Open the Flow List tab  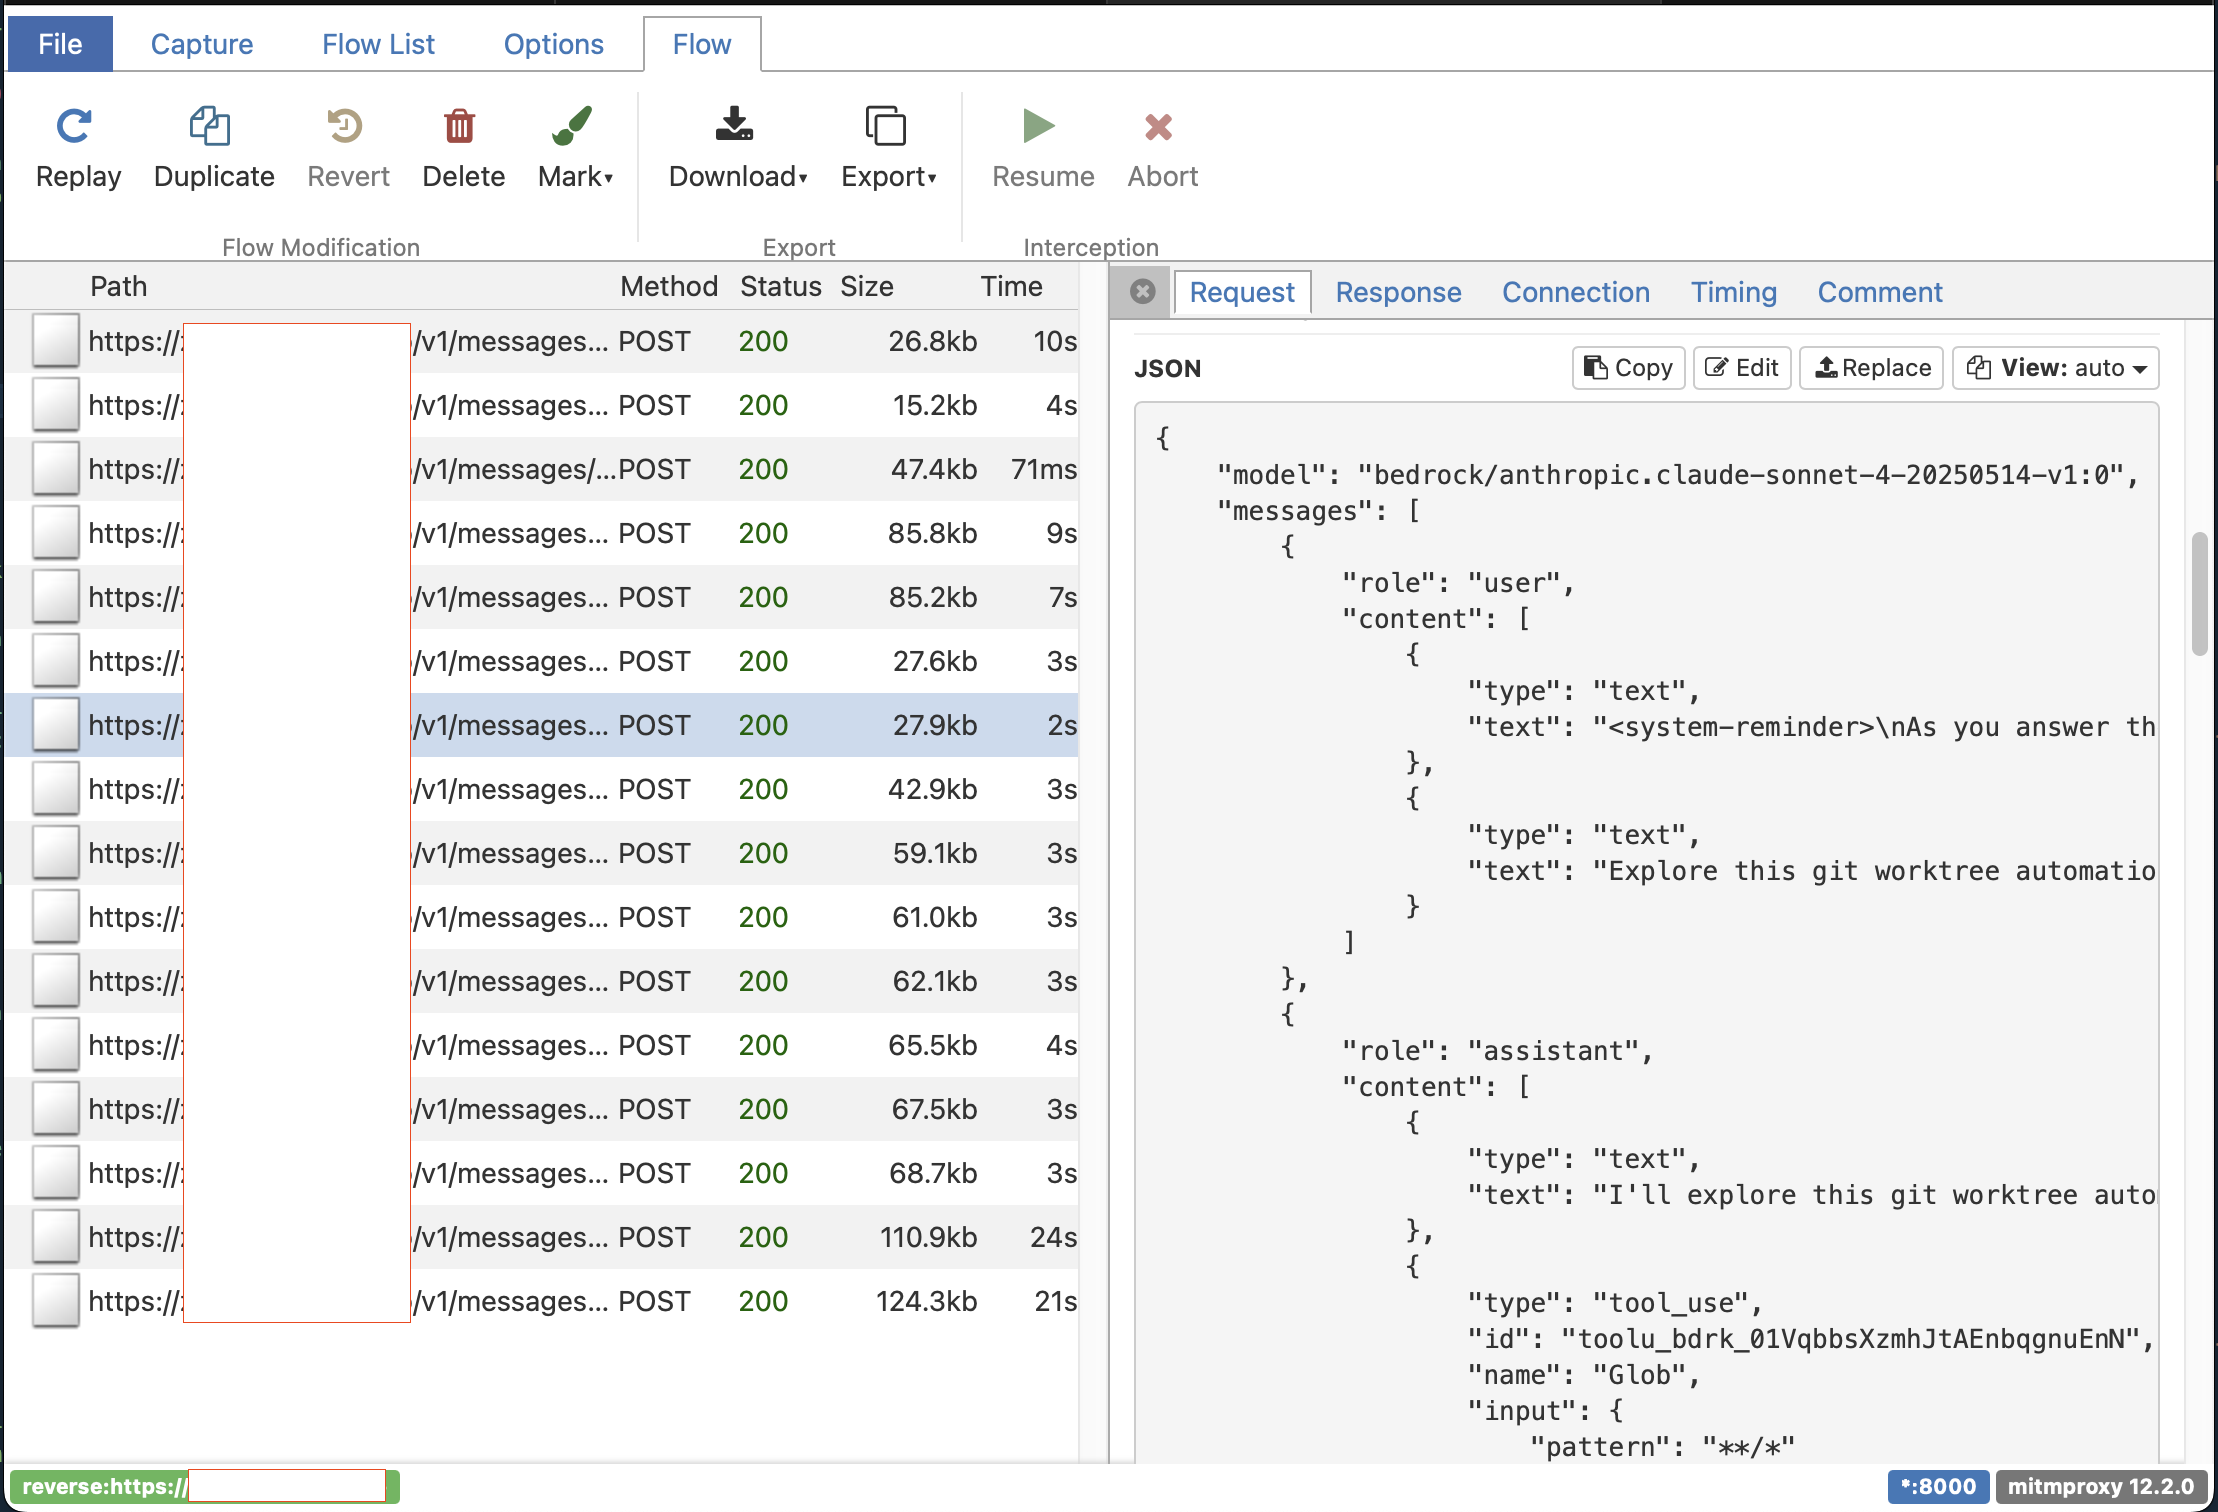pyautogui.click(x=378, y=44)
